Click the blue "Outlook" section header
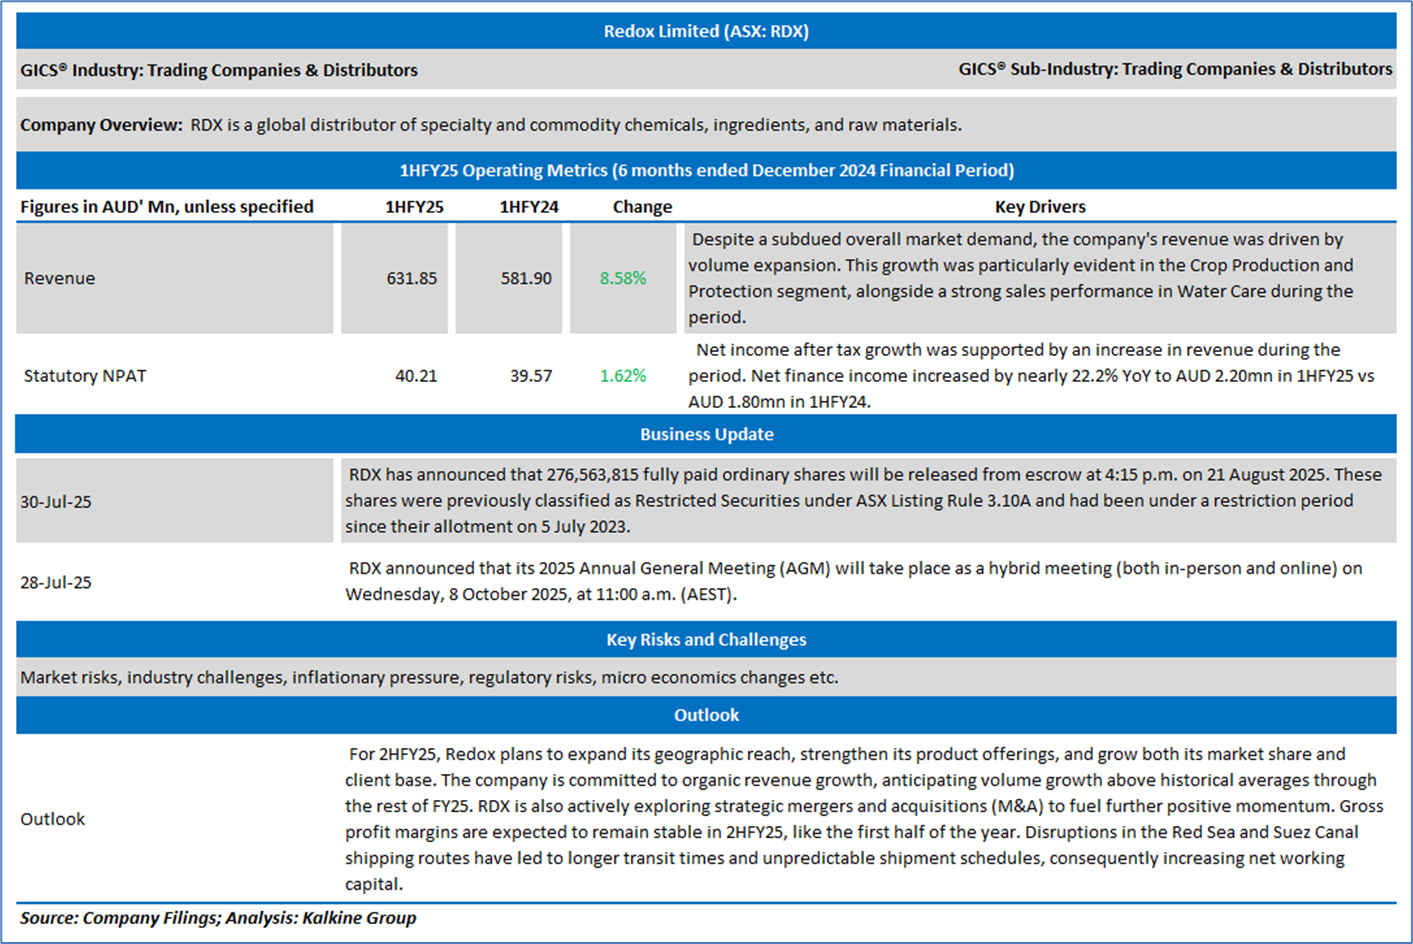The height and width of the screenshot is (944, 1413). point(706,715)
